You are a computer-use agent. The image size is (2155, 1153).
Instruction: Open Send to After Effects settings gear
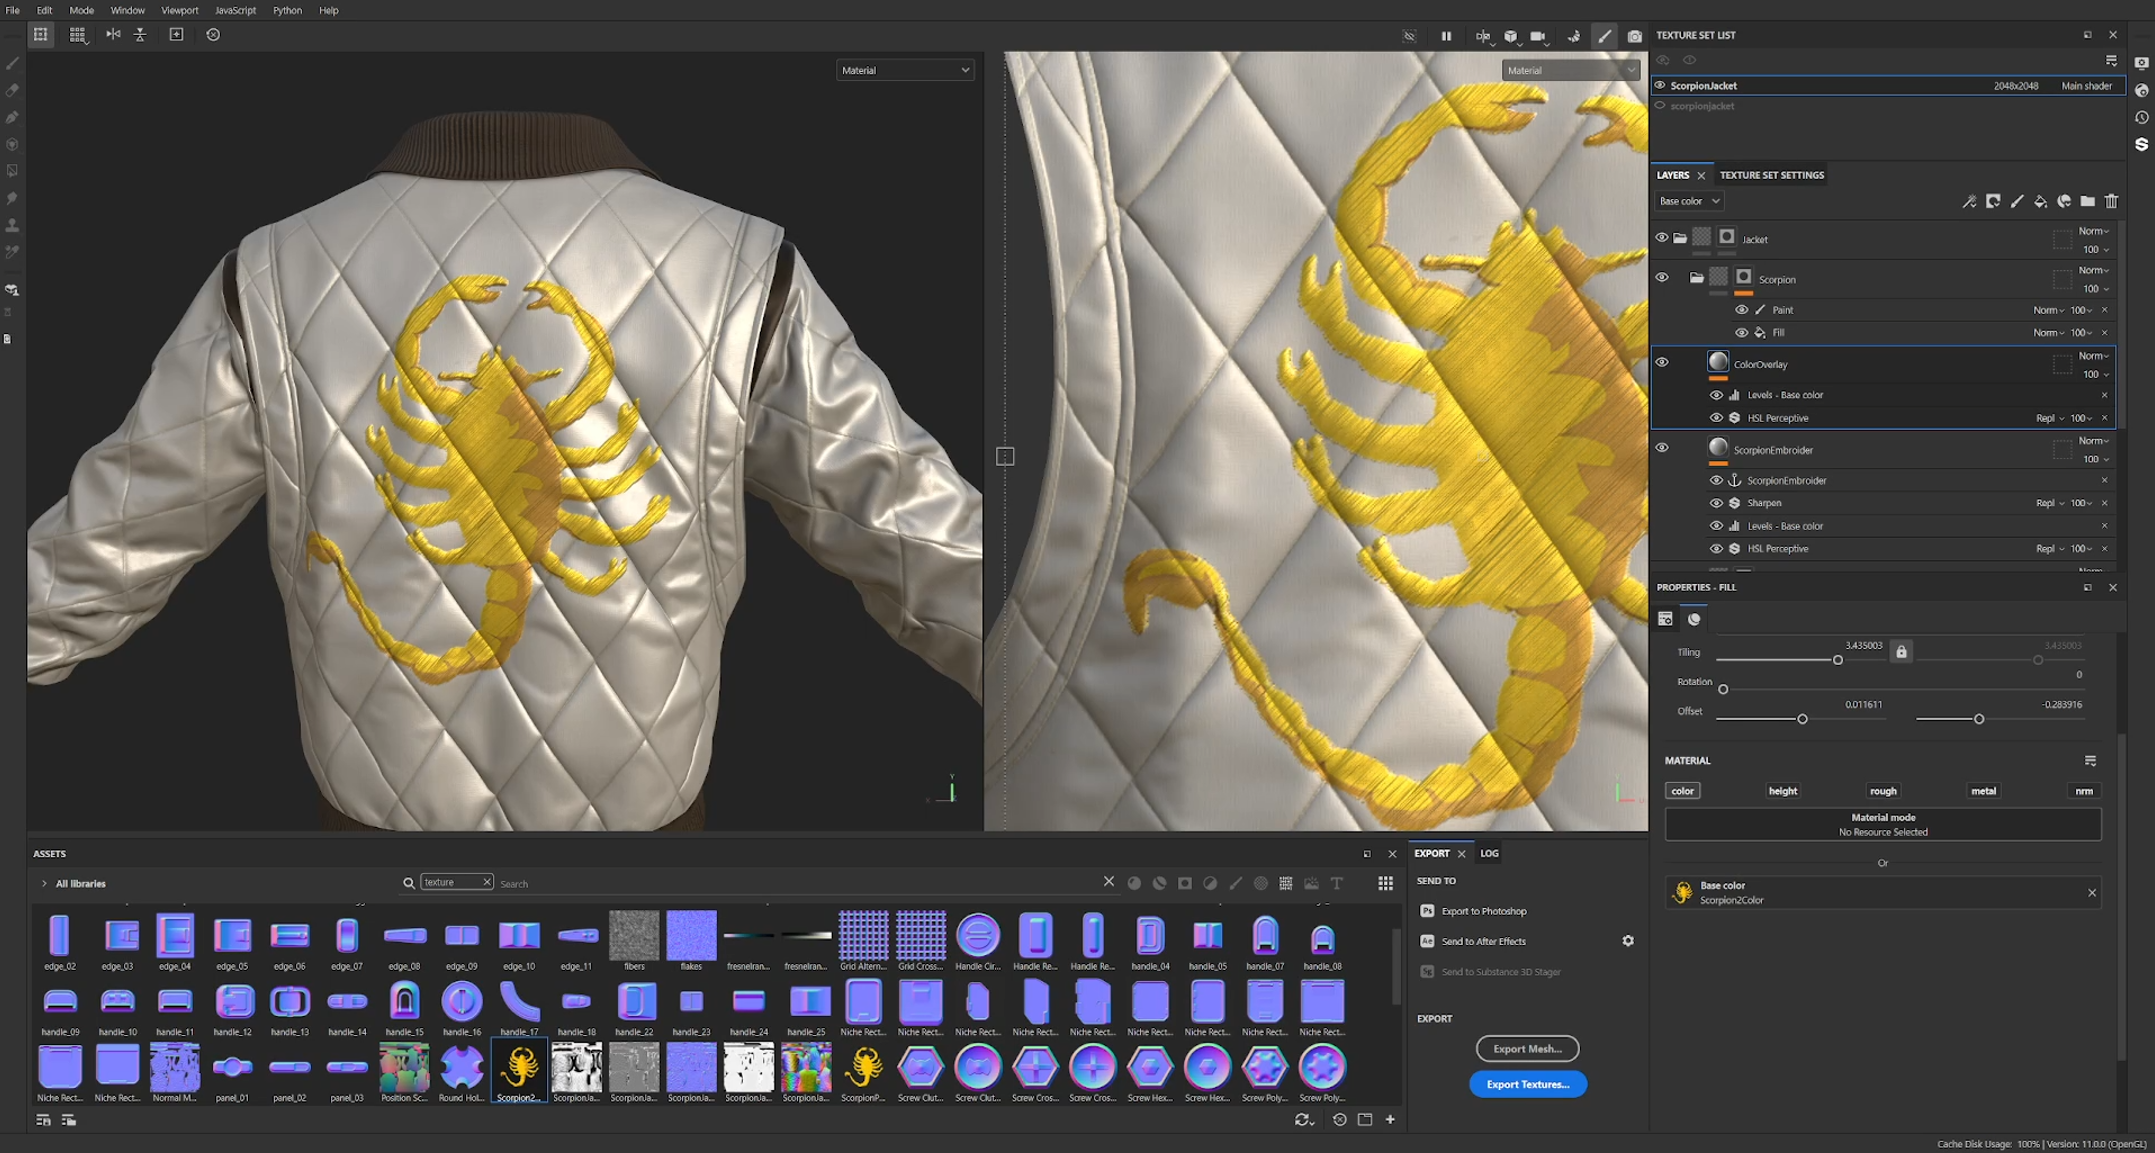(x=1628, y=941)
